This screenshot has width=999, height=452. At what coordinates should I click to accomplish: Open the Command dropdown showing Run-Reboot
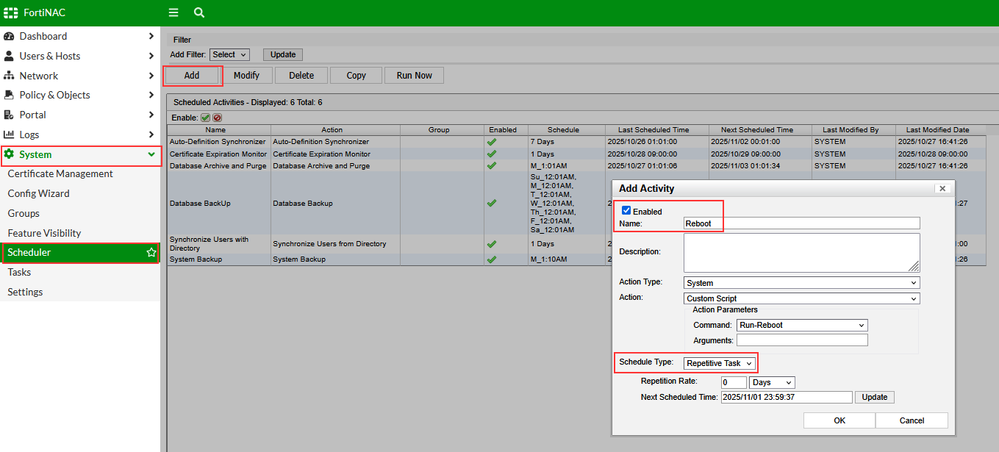pyautogui.click(x=801, y=325)
